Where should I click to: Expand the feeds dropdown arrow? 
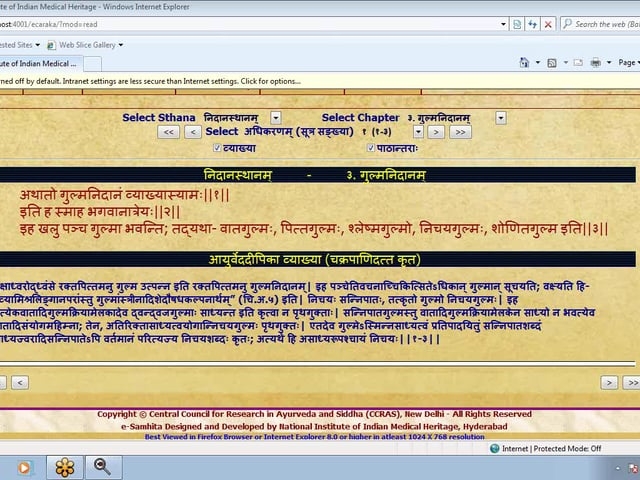(565, 63)
